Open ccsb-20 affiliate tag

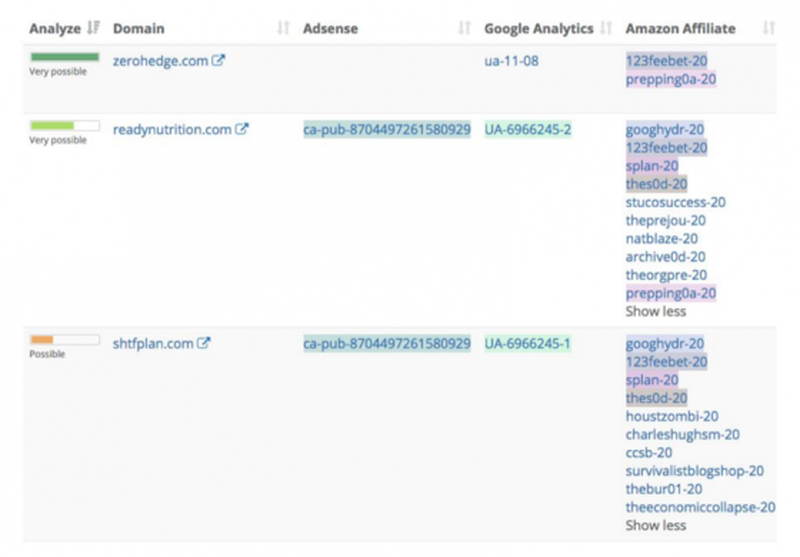click(649, 453)
